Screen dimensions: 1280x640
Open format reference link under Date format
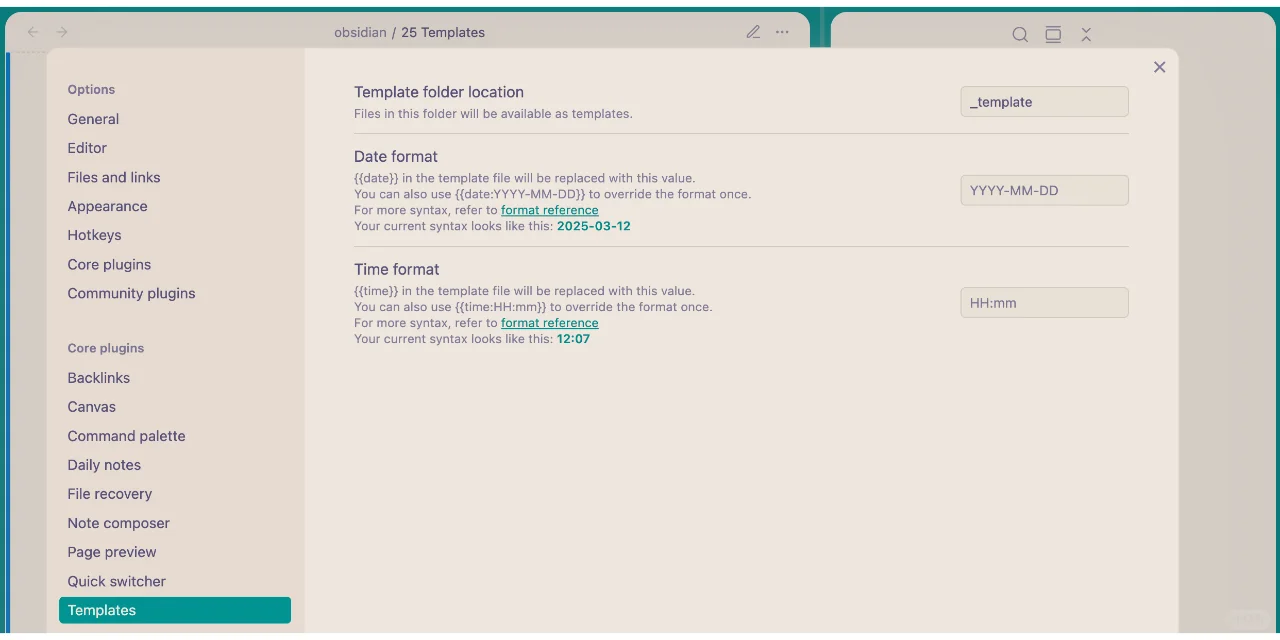pos(550,210)
